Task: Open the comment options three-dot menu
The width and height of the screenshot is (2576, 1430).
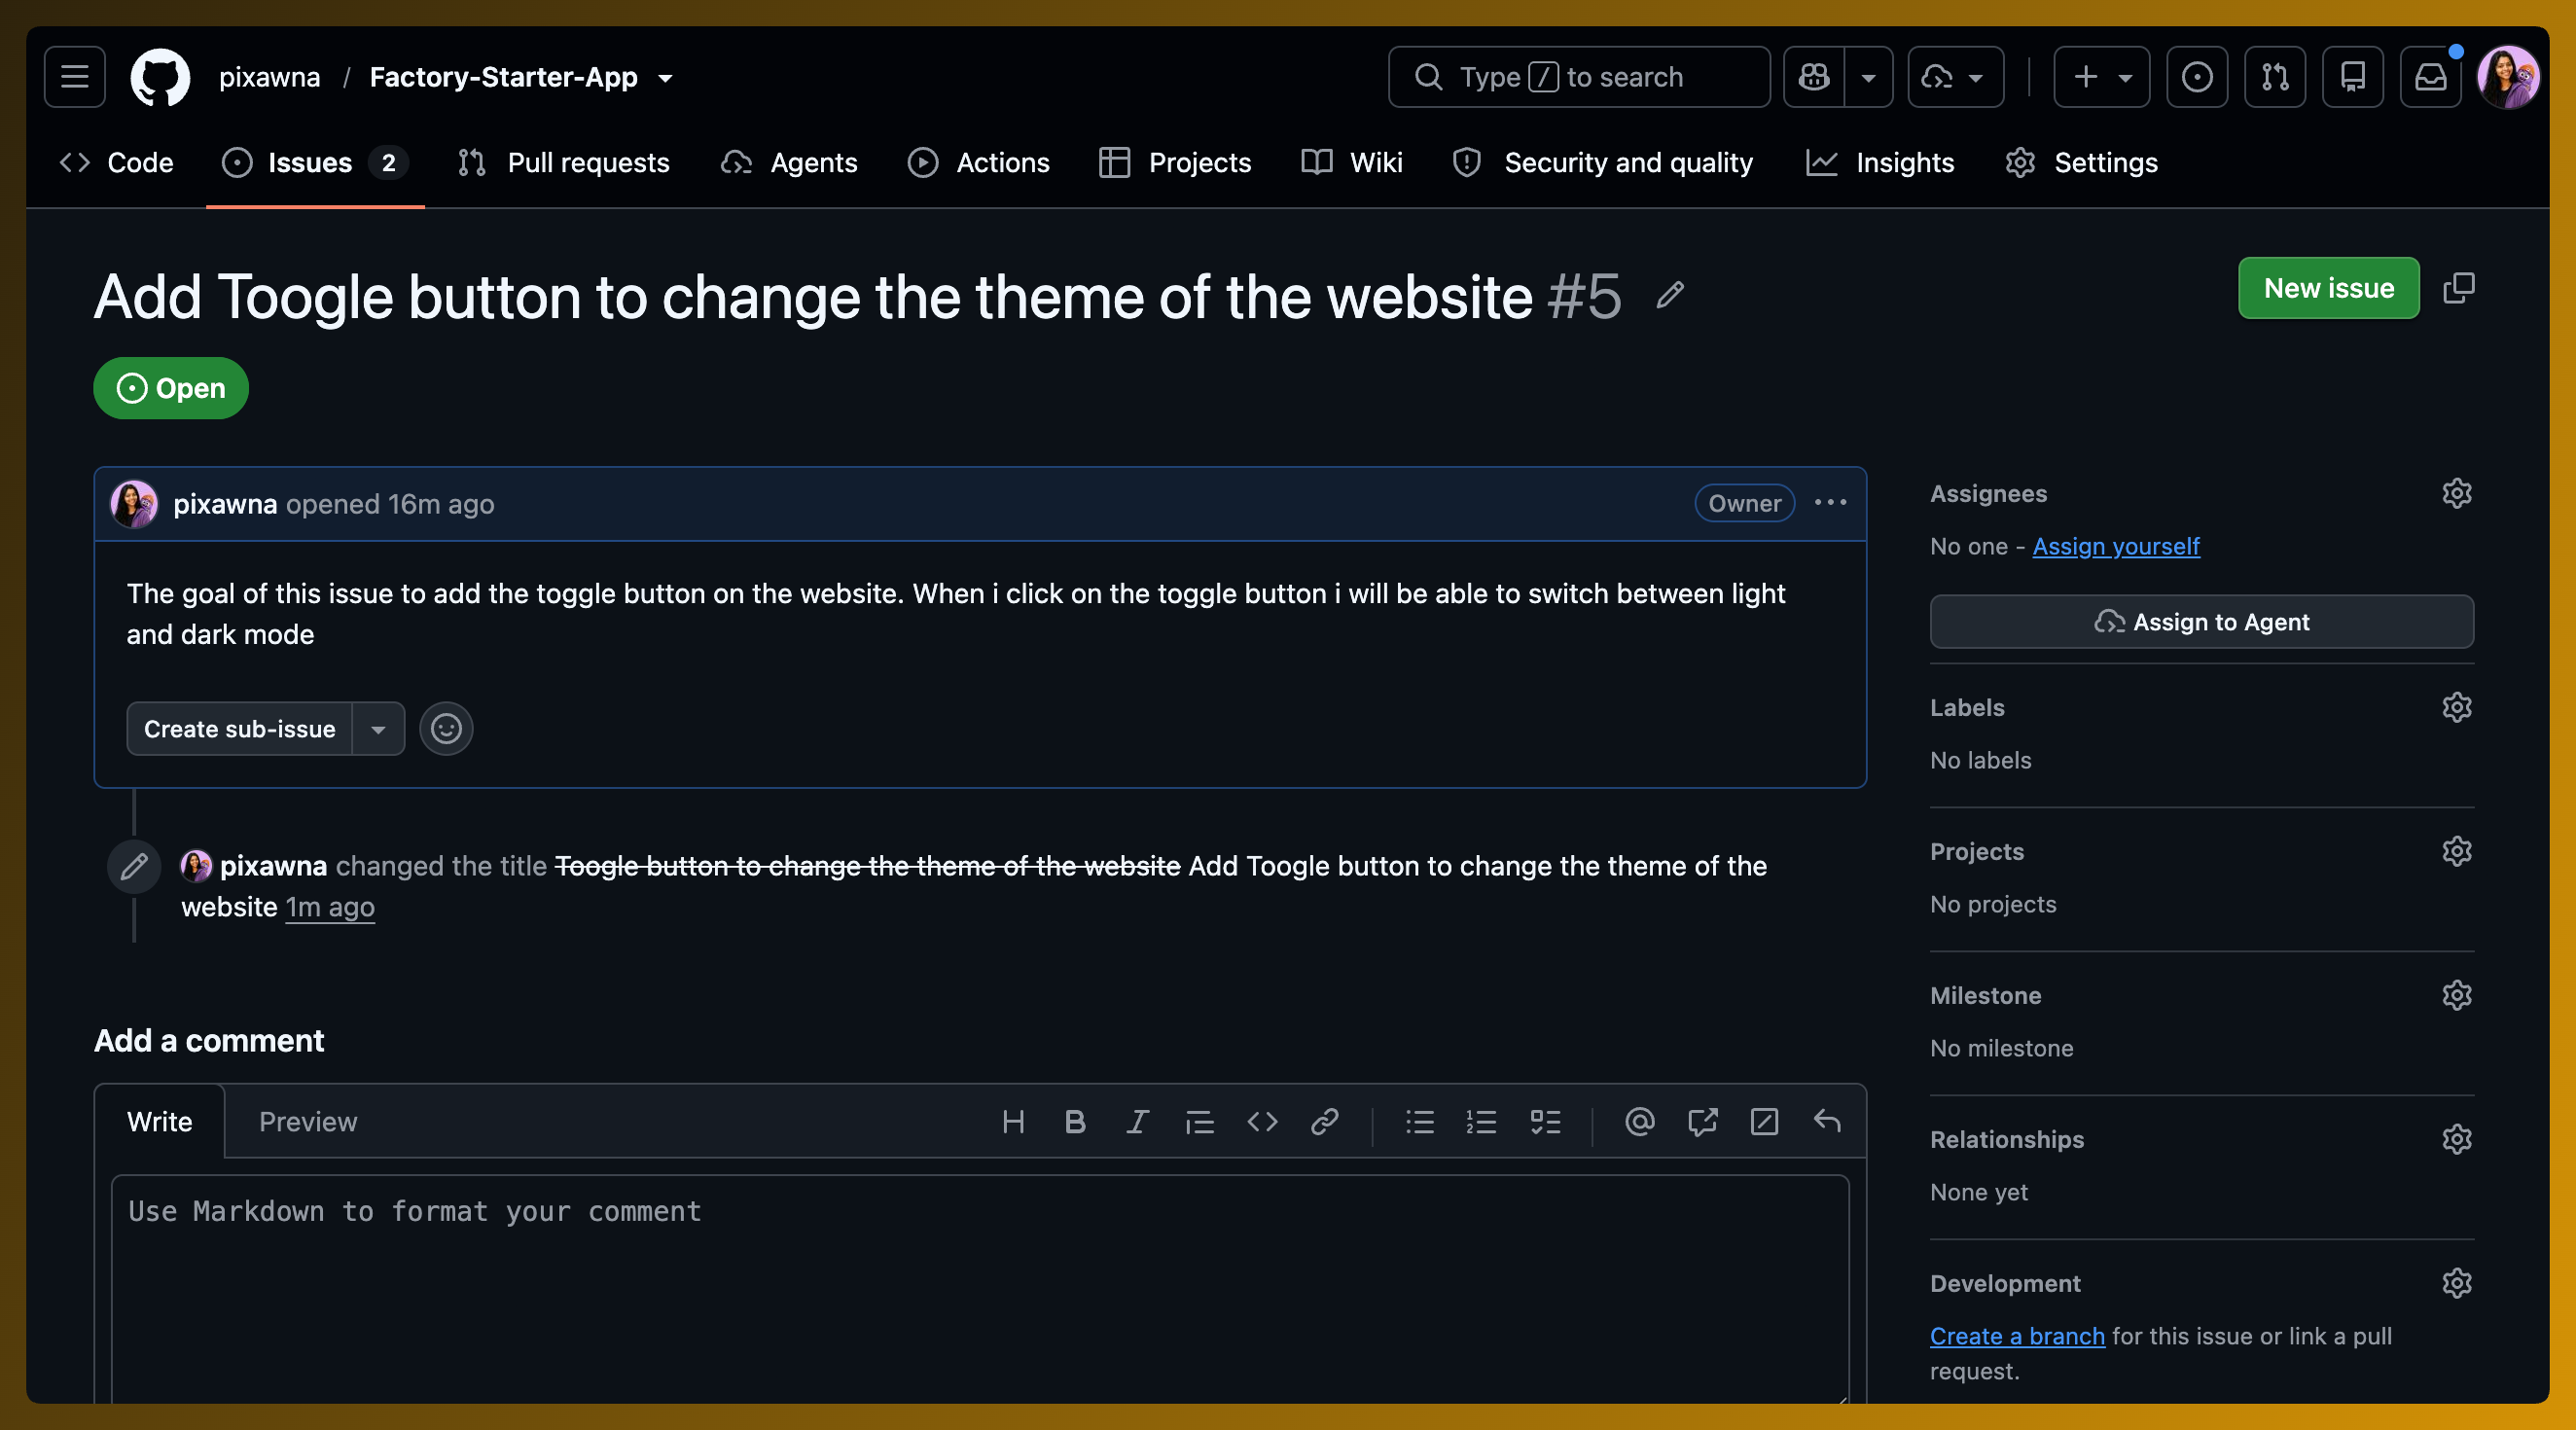Action: (x=1830, y=503)
